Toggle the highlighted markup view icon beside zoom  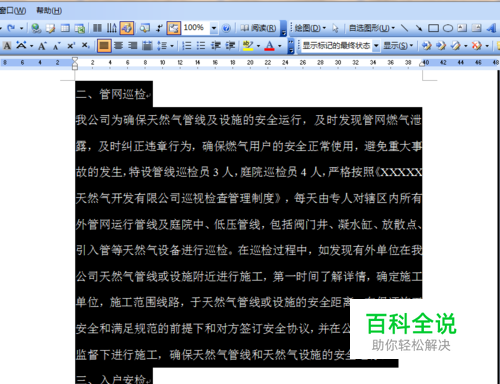174,28
